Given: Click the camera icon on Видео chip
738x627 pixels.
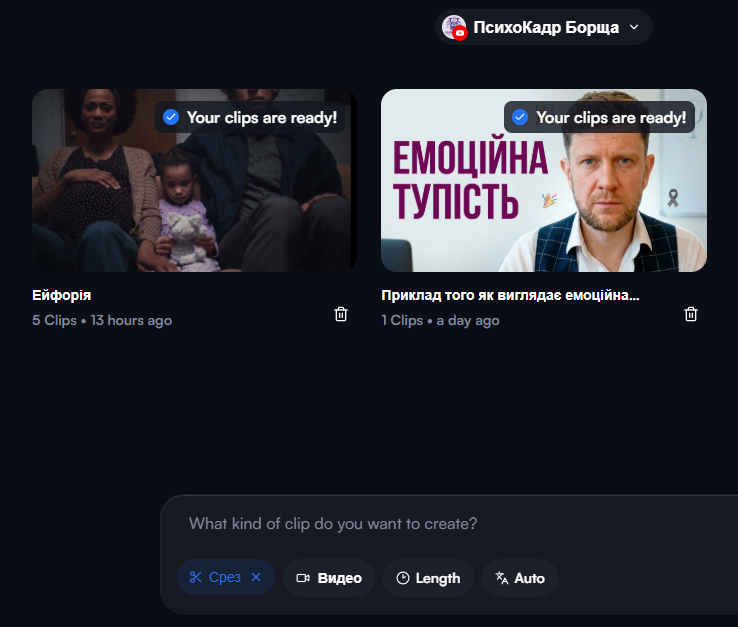Looking at the screenshot, I should (x=303, y=578).
